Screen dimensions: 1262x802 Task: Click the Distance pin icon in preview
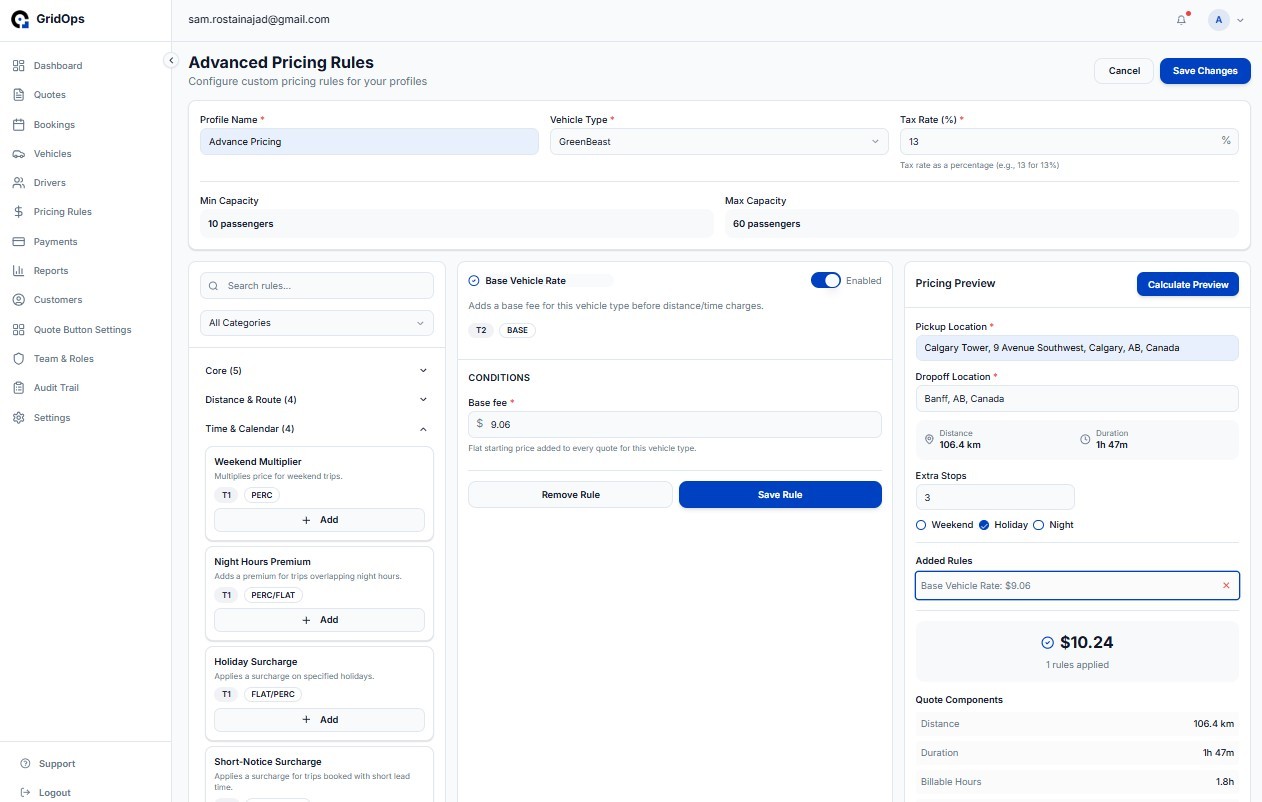click(929, 439)
